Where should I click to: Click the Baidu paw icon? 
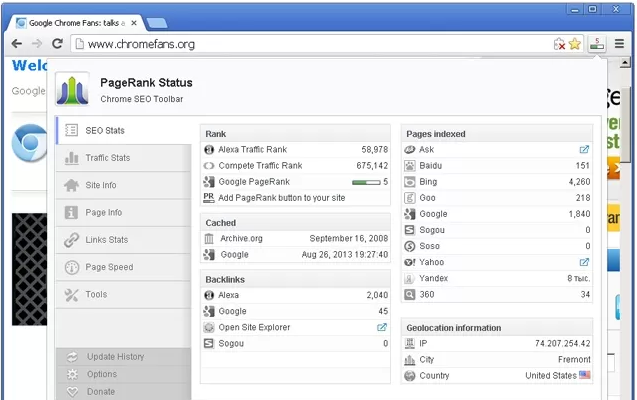click(x=410, y=166)
